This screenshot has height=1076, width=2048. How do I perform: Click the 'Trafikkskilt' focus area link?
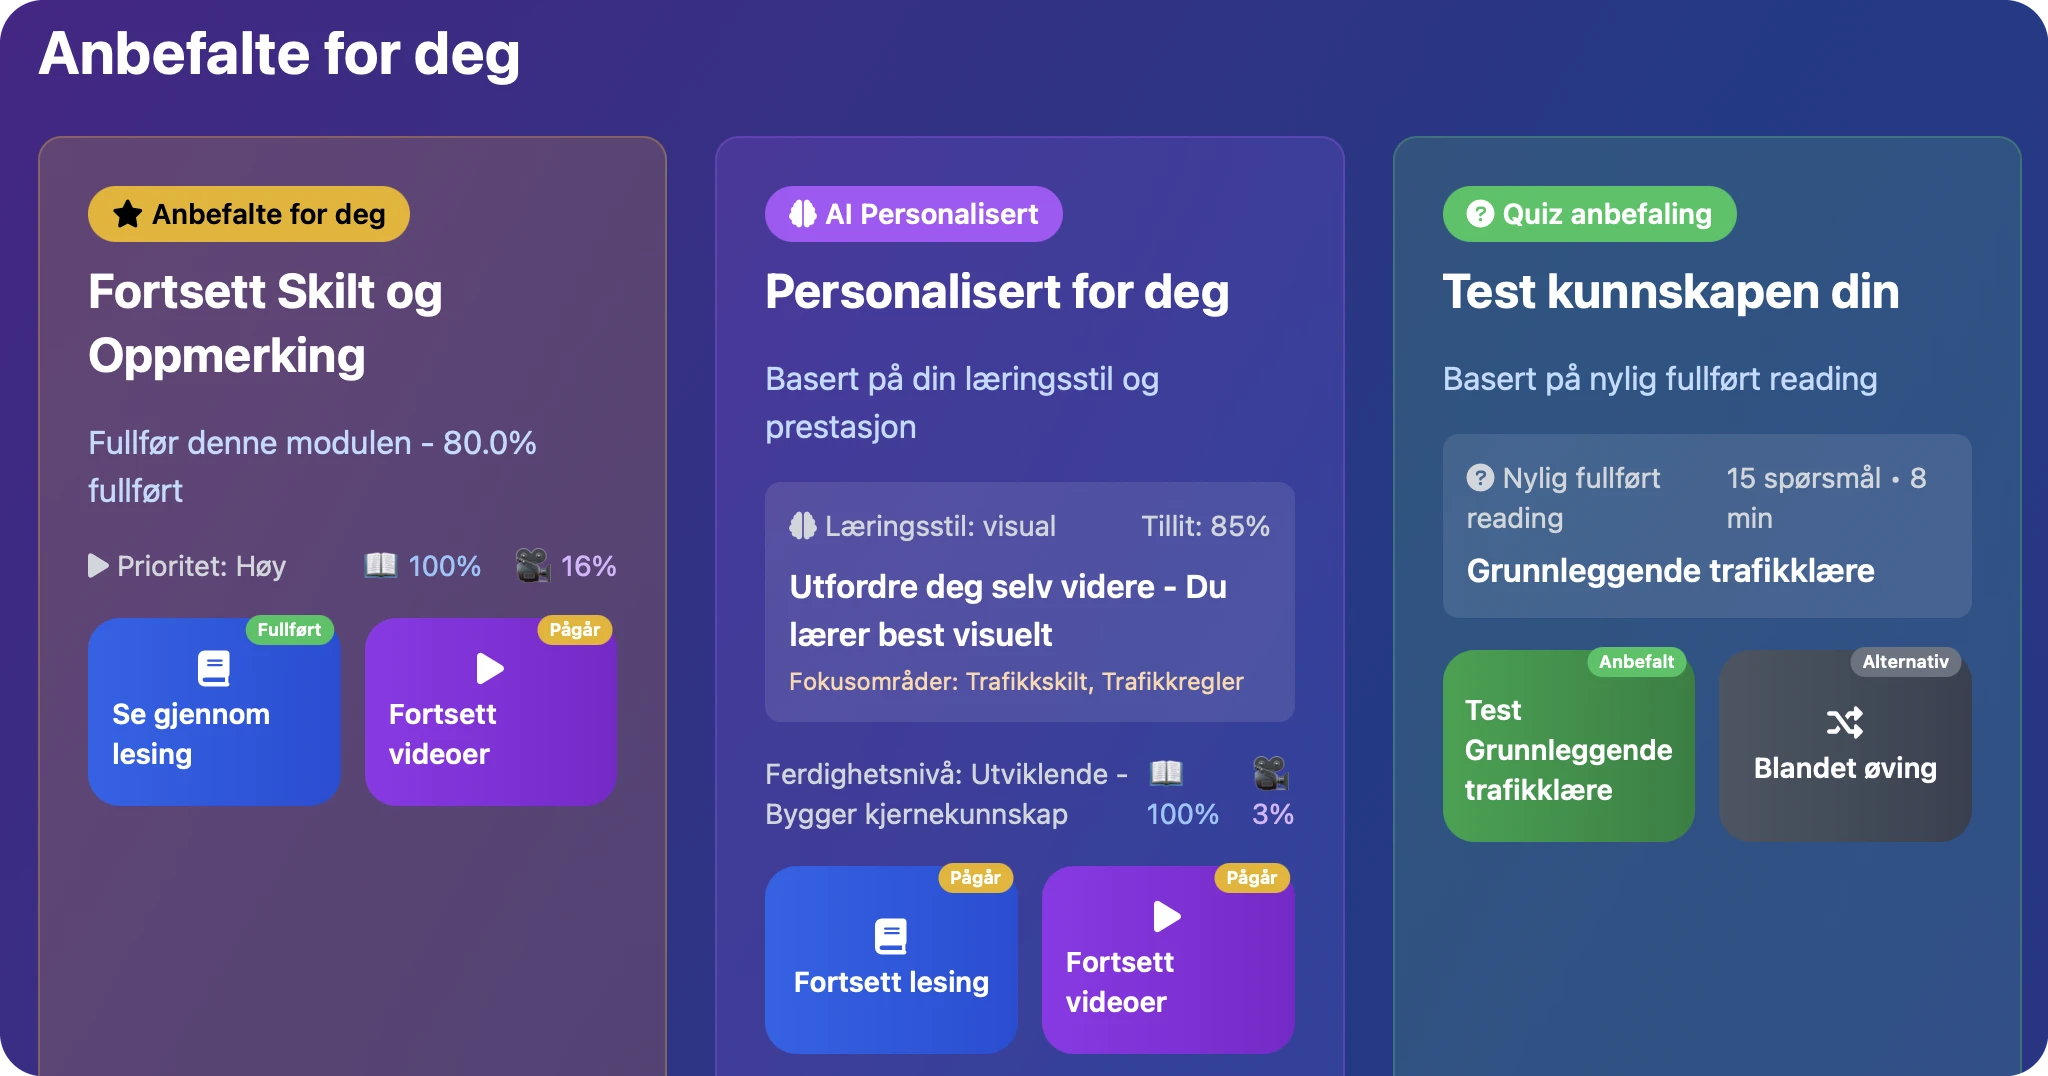tap(1028, 681)
